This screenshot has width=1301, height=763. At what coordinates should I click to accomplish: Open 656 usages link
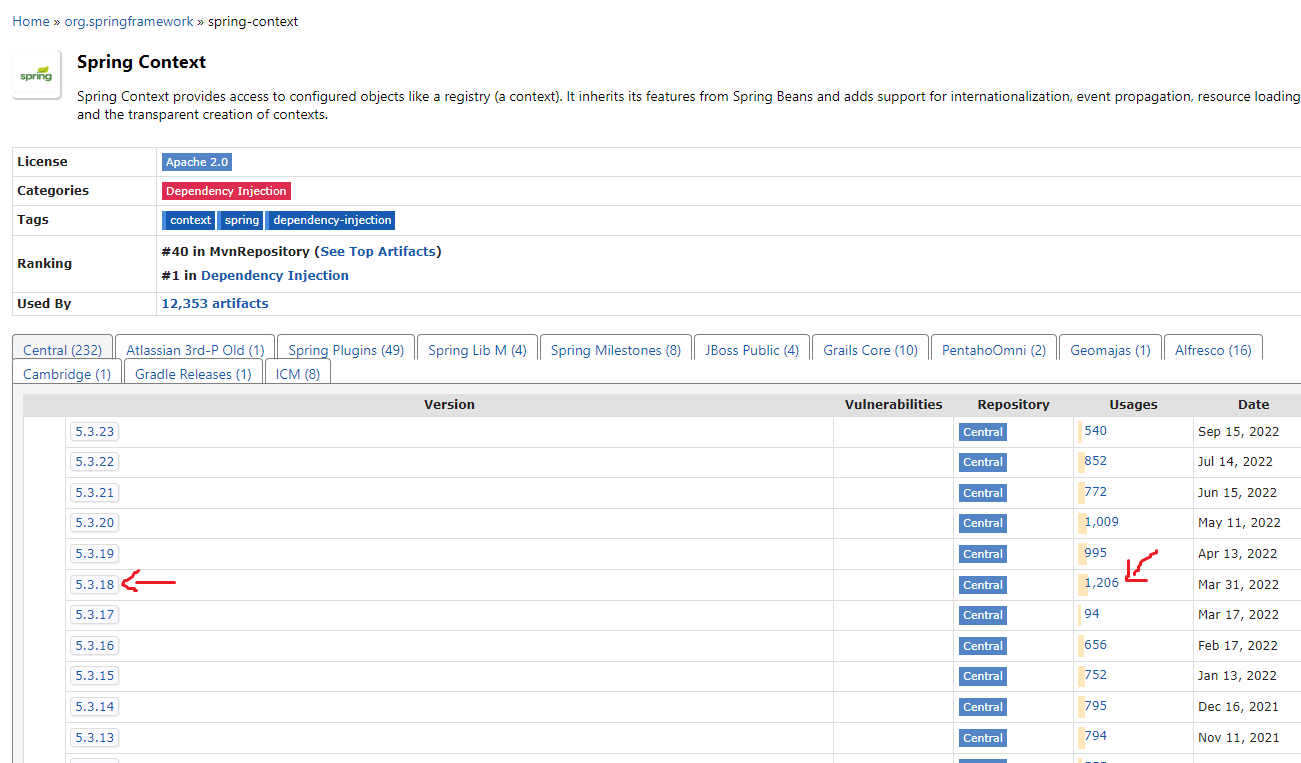pyautogui.click(x=1095, y=645)
